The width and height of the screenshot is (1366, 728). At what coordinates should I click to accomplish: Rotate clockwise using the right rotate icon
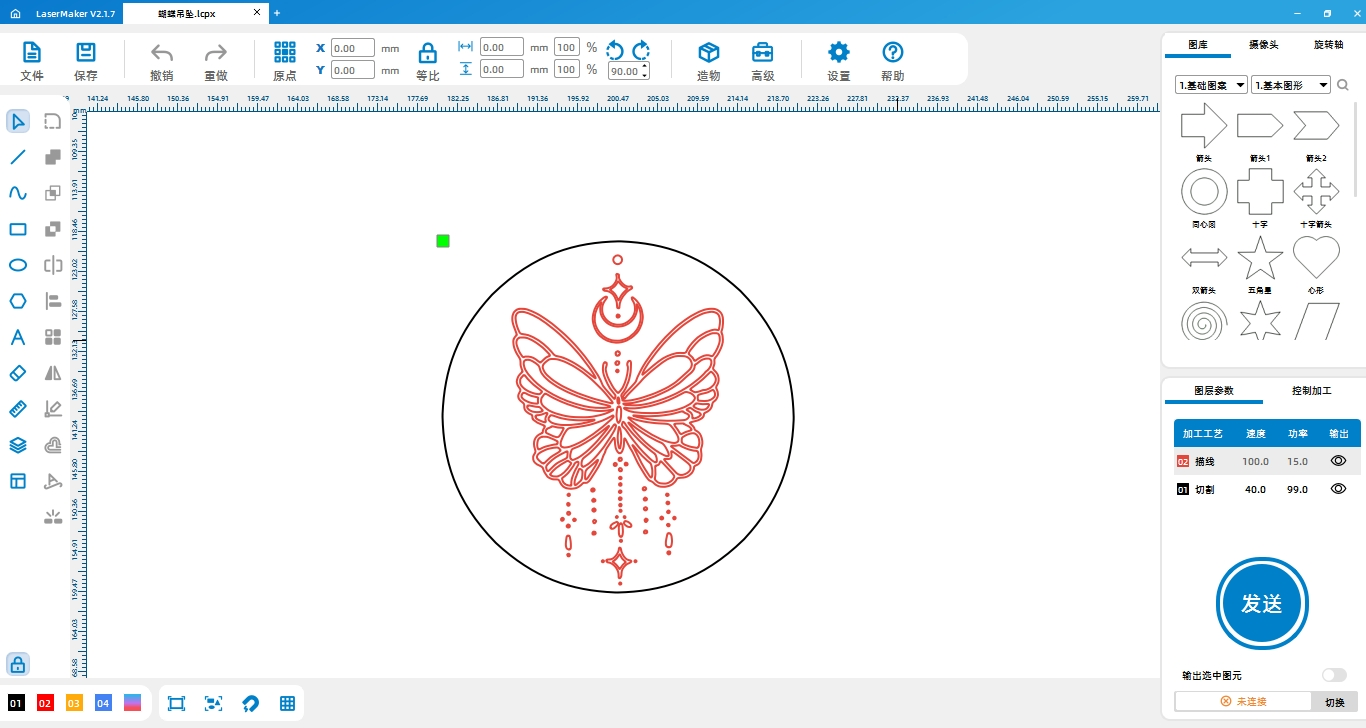pos(641,51)
